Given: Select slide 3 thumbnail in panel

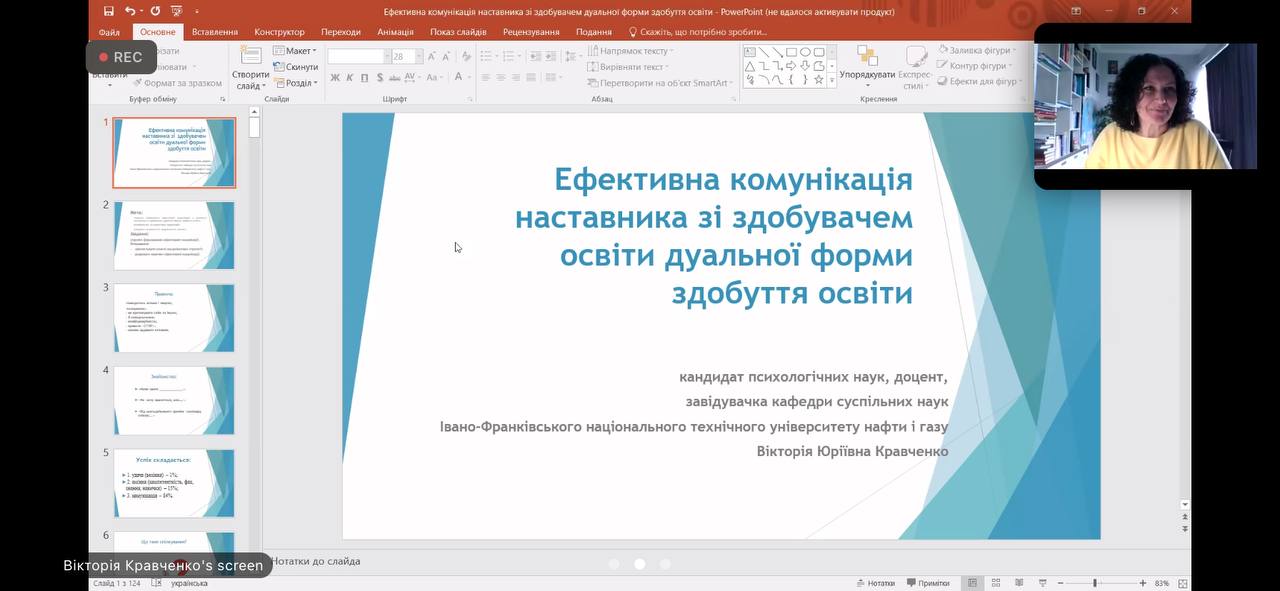Looking at the screenshot, I should [x=174, y=318].
